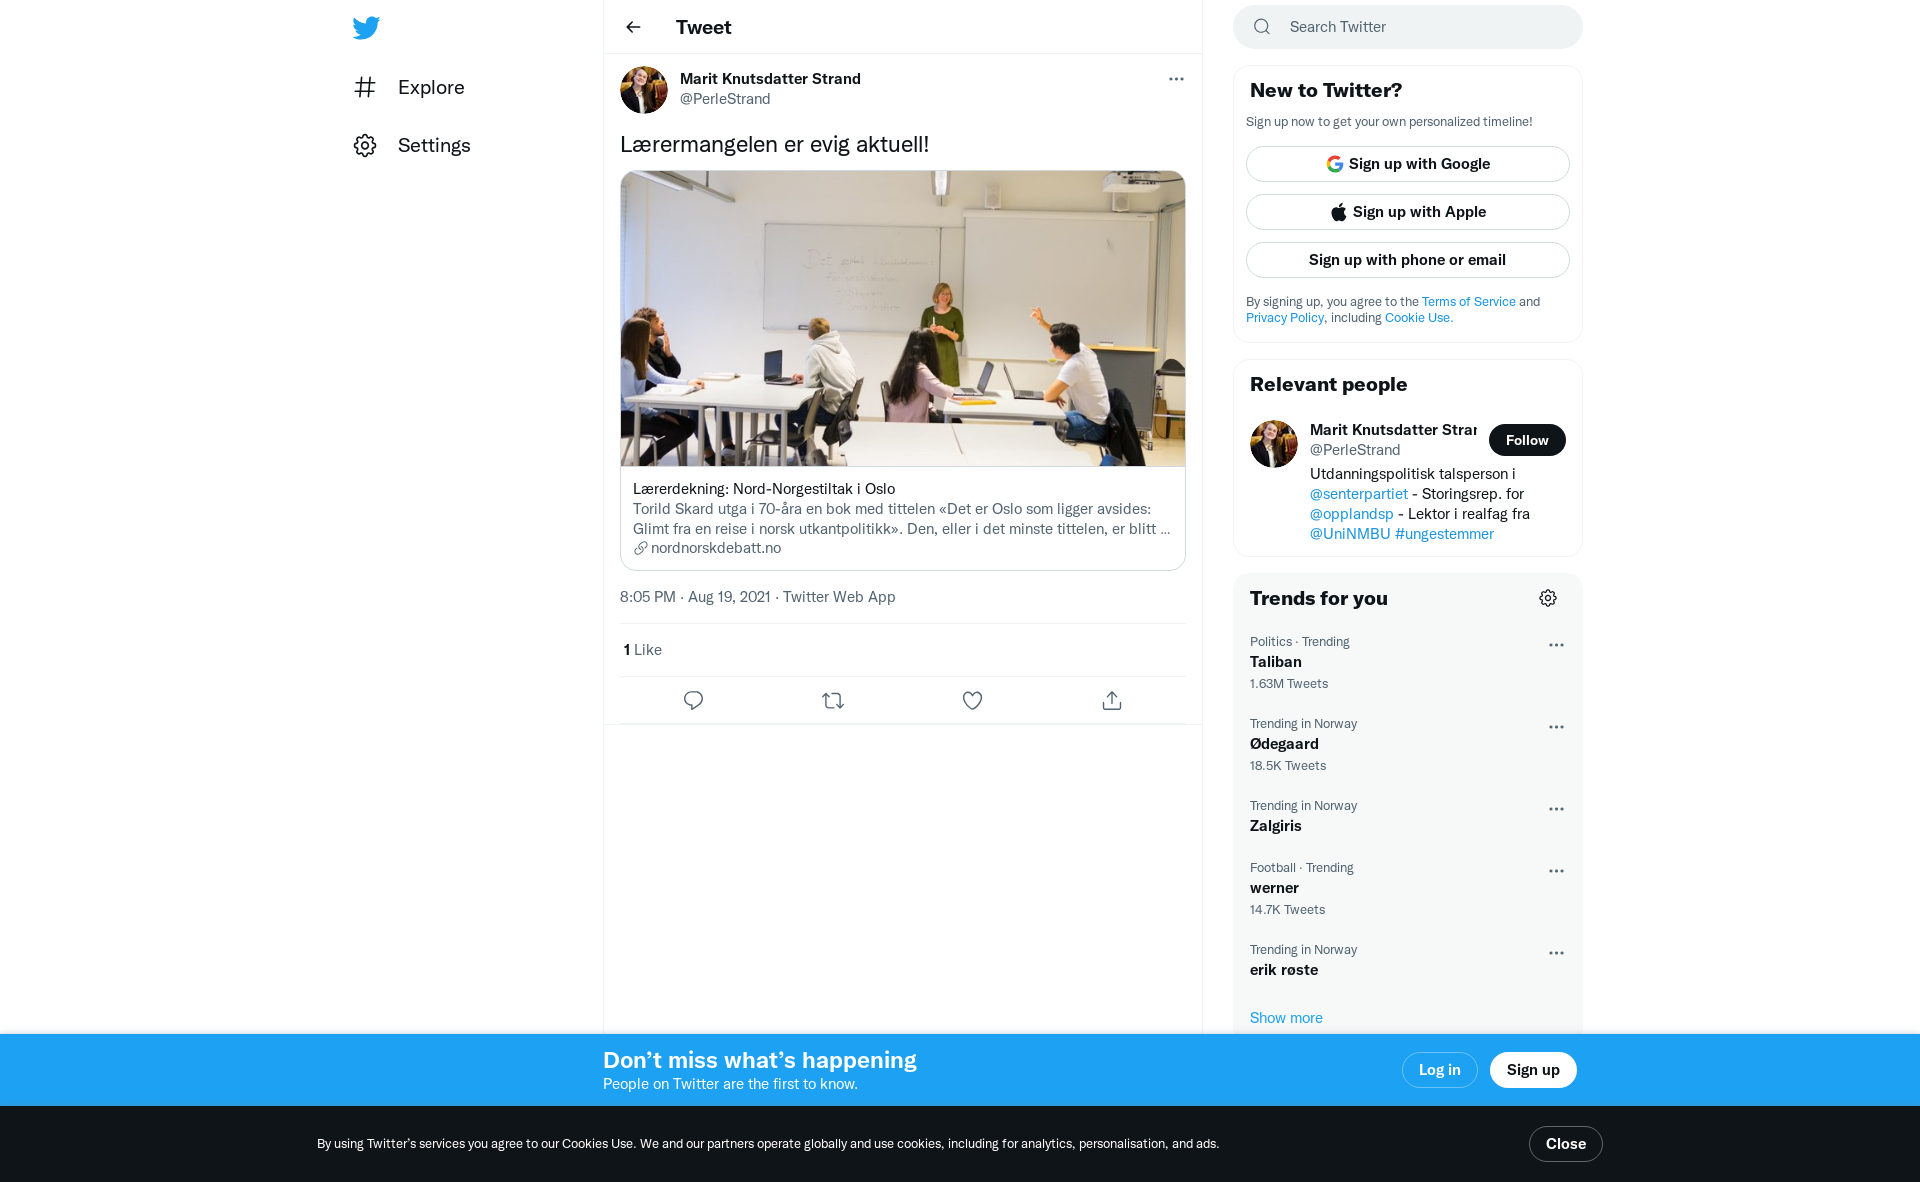Retweet using the retweet icon

coord(833,700)
